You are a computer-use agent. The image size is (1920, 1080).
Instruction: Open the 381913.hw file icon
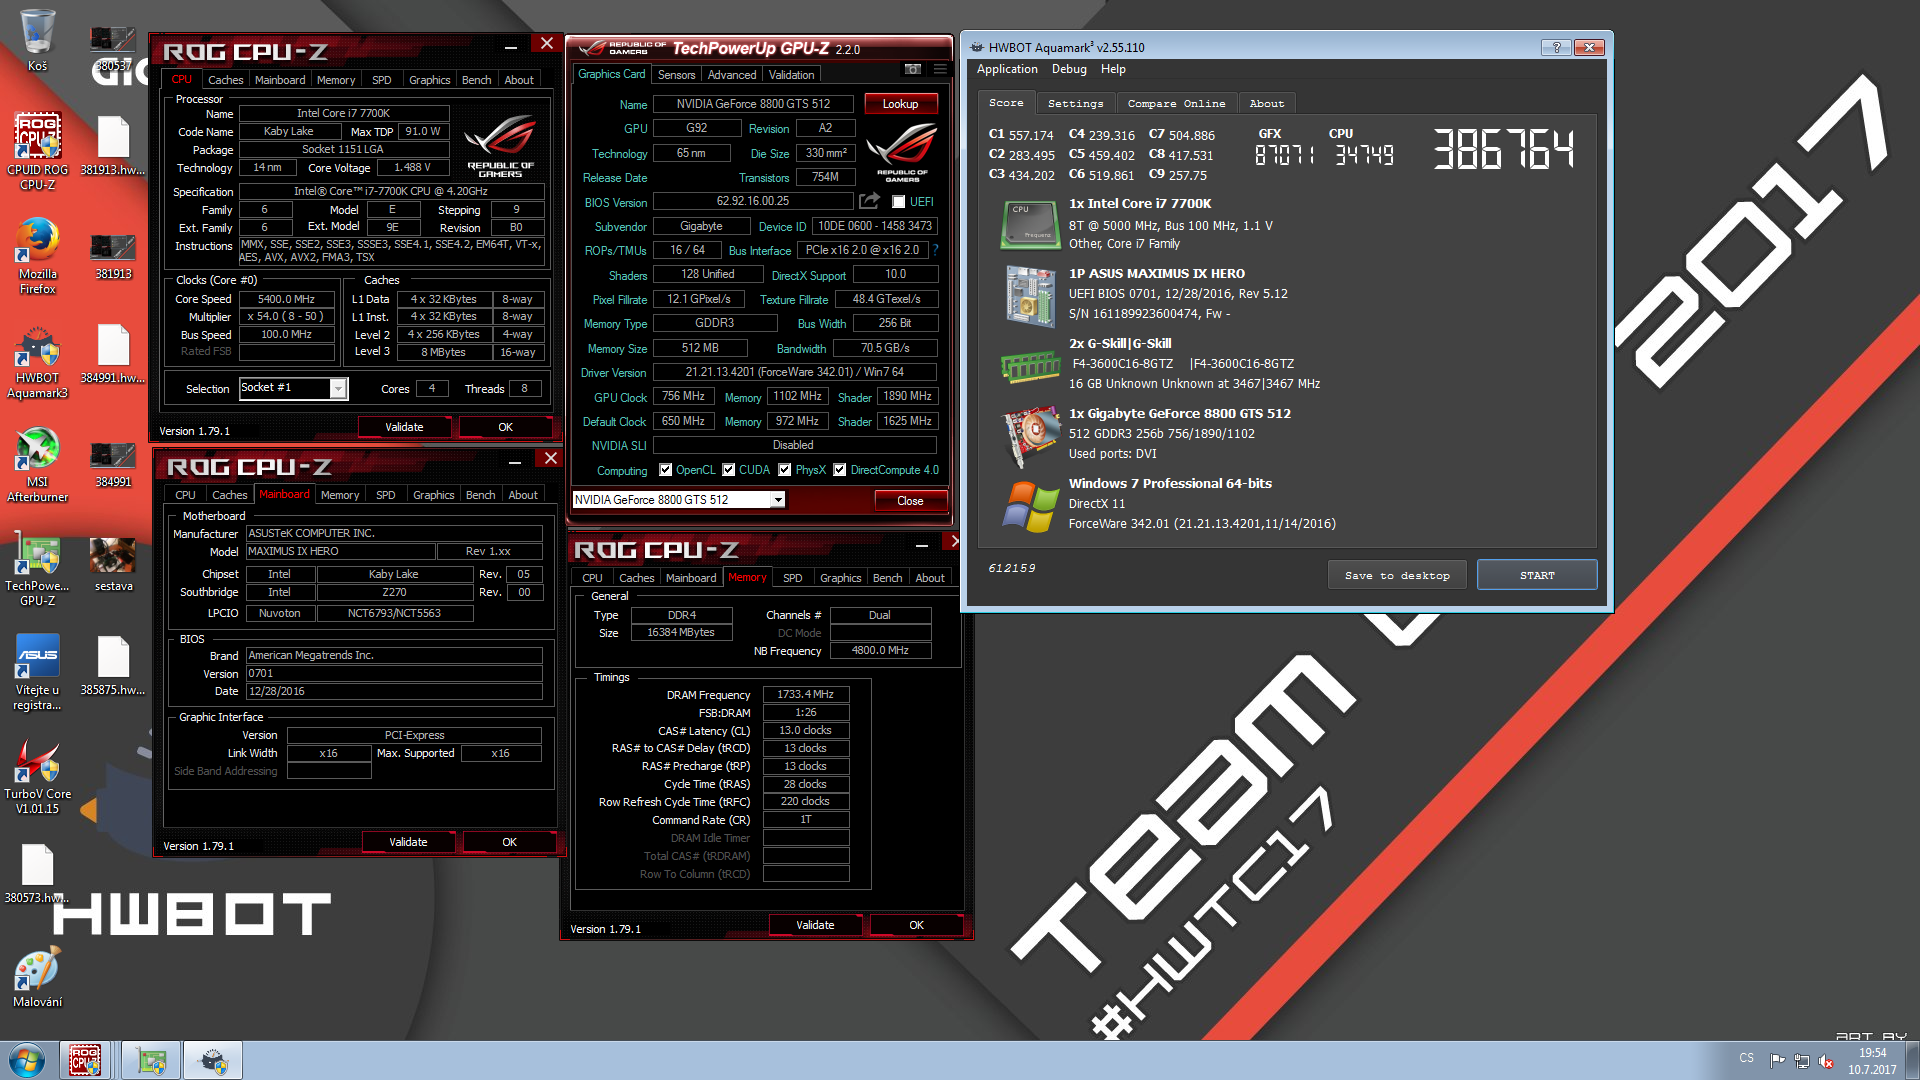[x=113, y=146]
